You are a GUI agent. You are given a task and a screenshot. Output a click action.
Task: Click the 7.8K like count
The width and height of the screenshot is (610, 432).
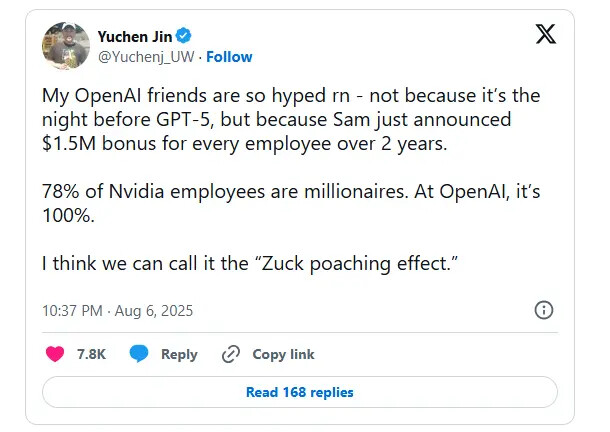91,354
